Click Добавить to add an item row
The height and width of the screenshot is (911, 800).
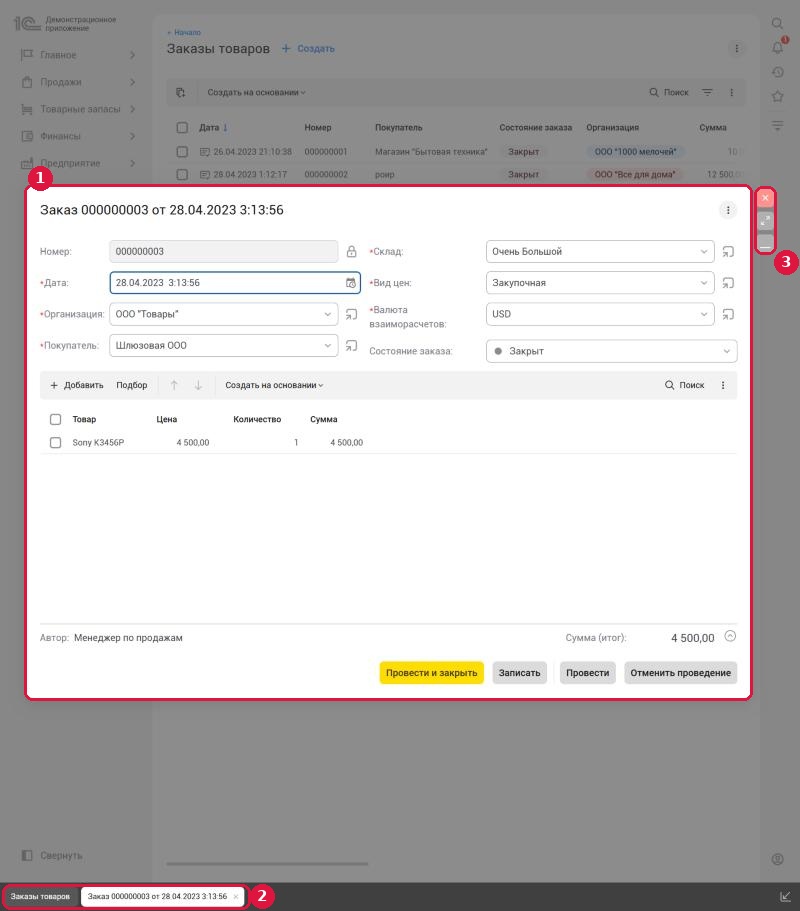click(x=77, y=385)
